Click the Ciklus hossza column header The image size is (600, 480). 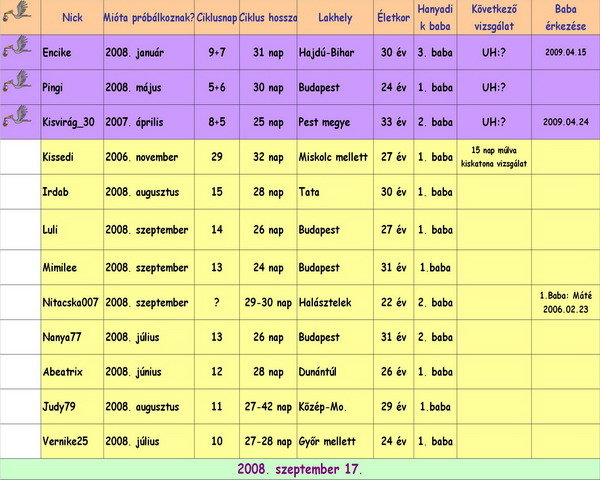click(267, 18)
